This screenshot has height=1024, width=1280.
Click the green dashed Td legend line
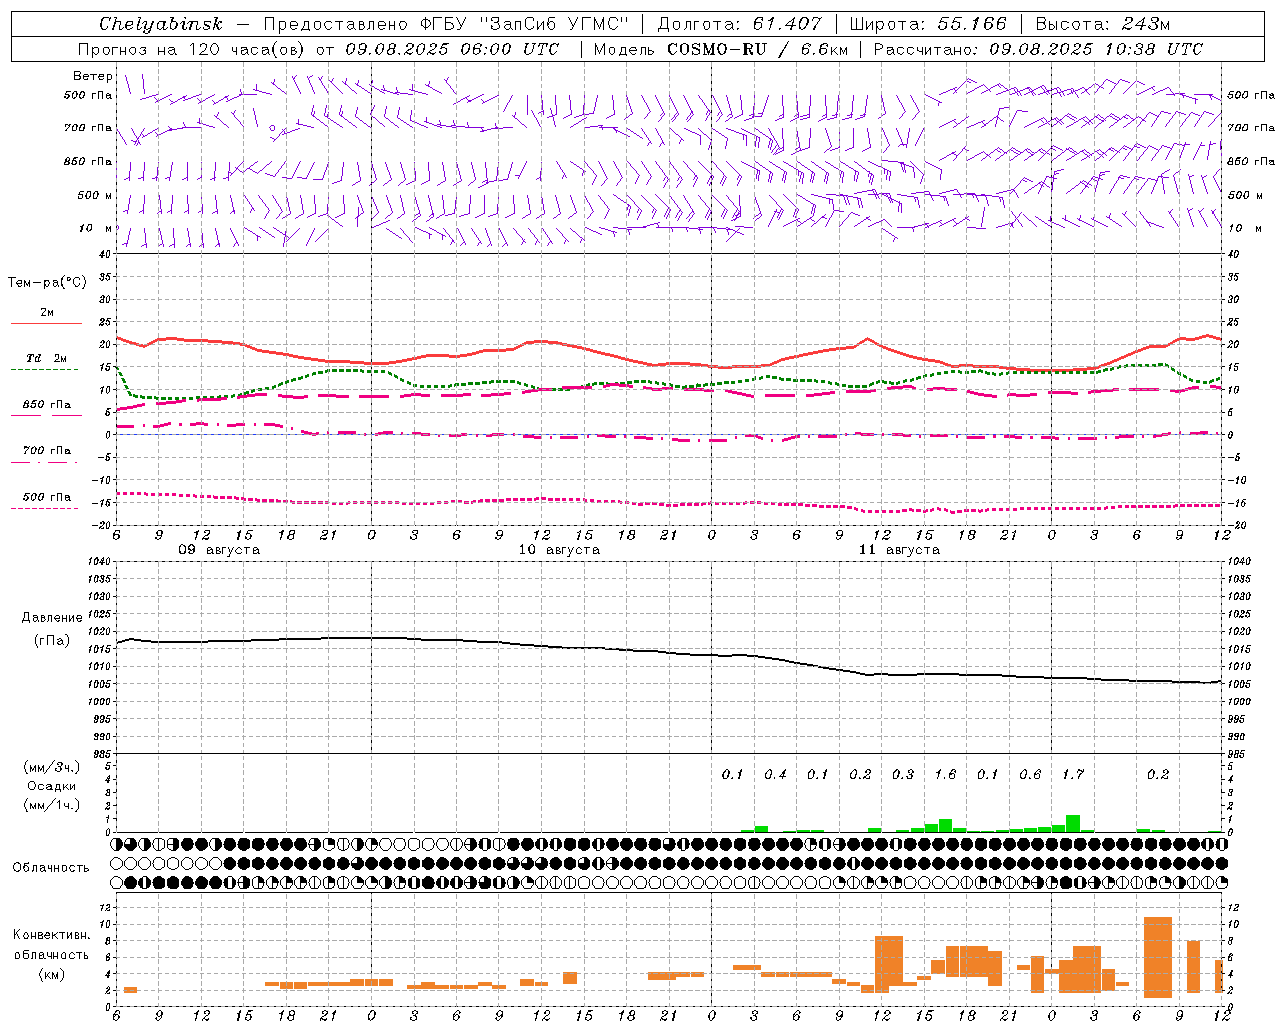click(x=44, y=370)
